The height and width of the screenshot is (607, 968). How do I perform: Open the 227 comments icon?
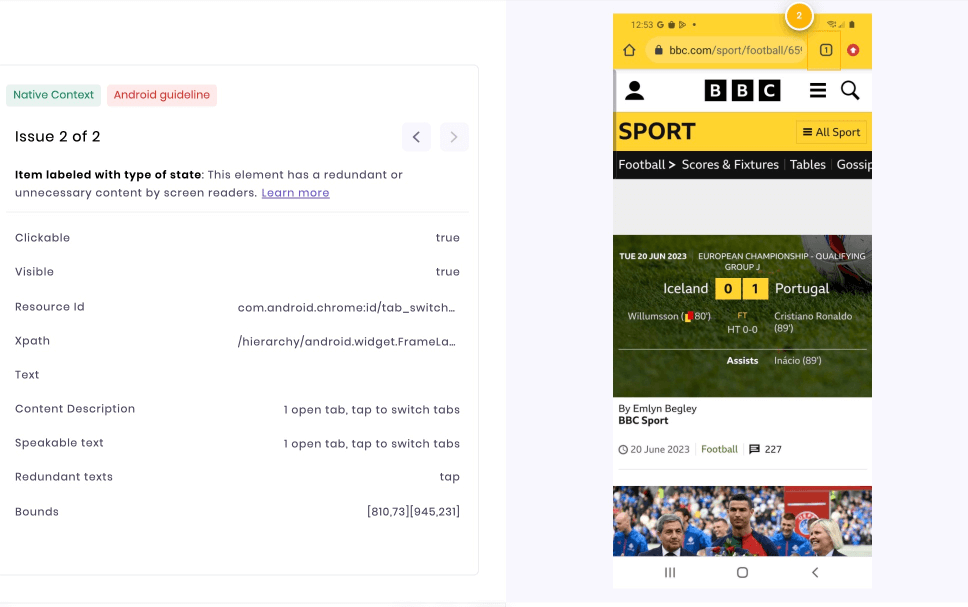754,450
